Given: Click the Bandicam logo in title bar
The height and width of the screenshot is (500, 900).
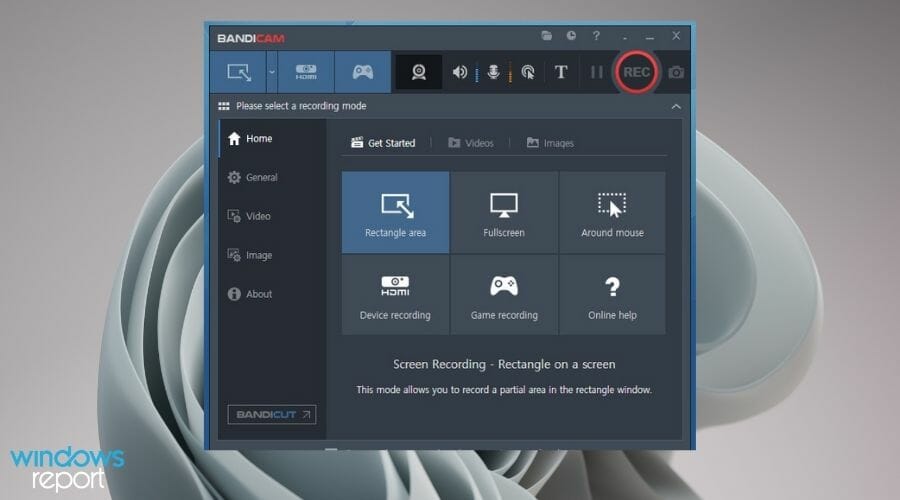Looking at the screenshot, I should 251,38.
